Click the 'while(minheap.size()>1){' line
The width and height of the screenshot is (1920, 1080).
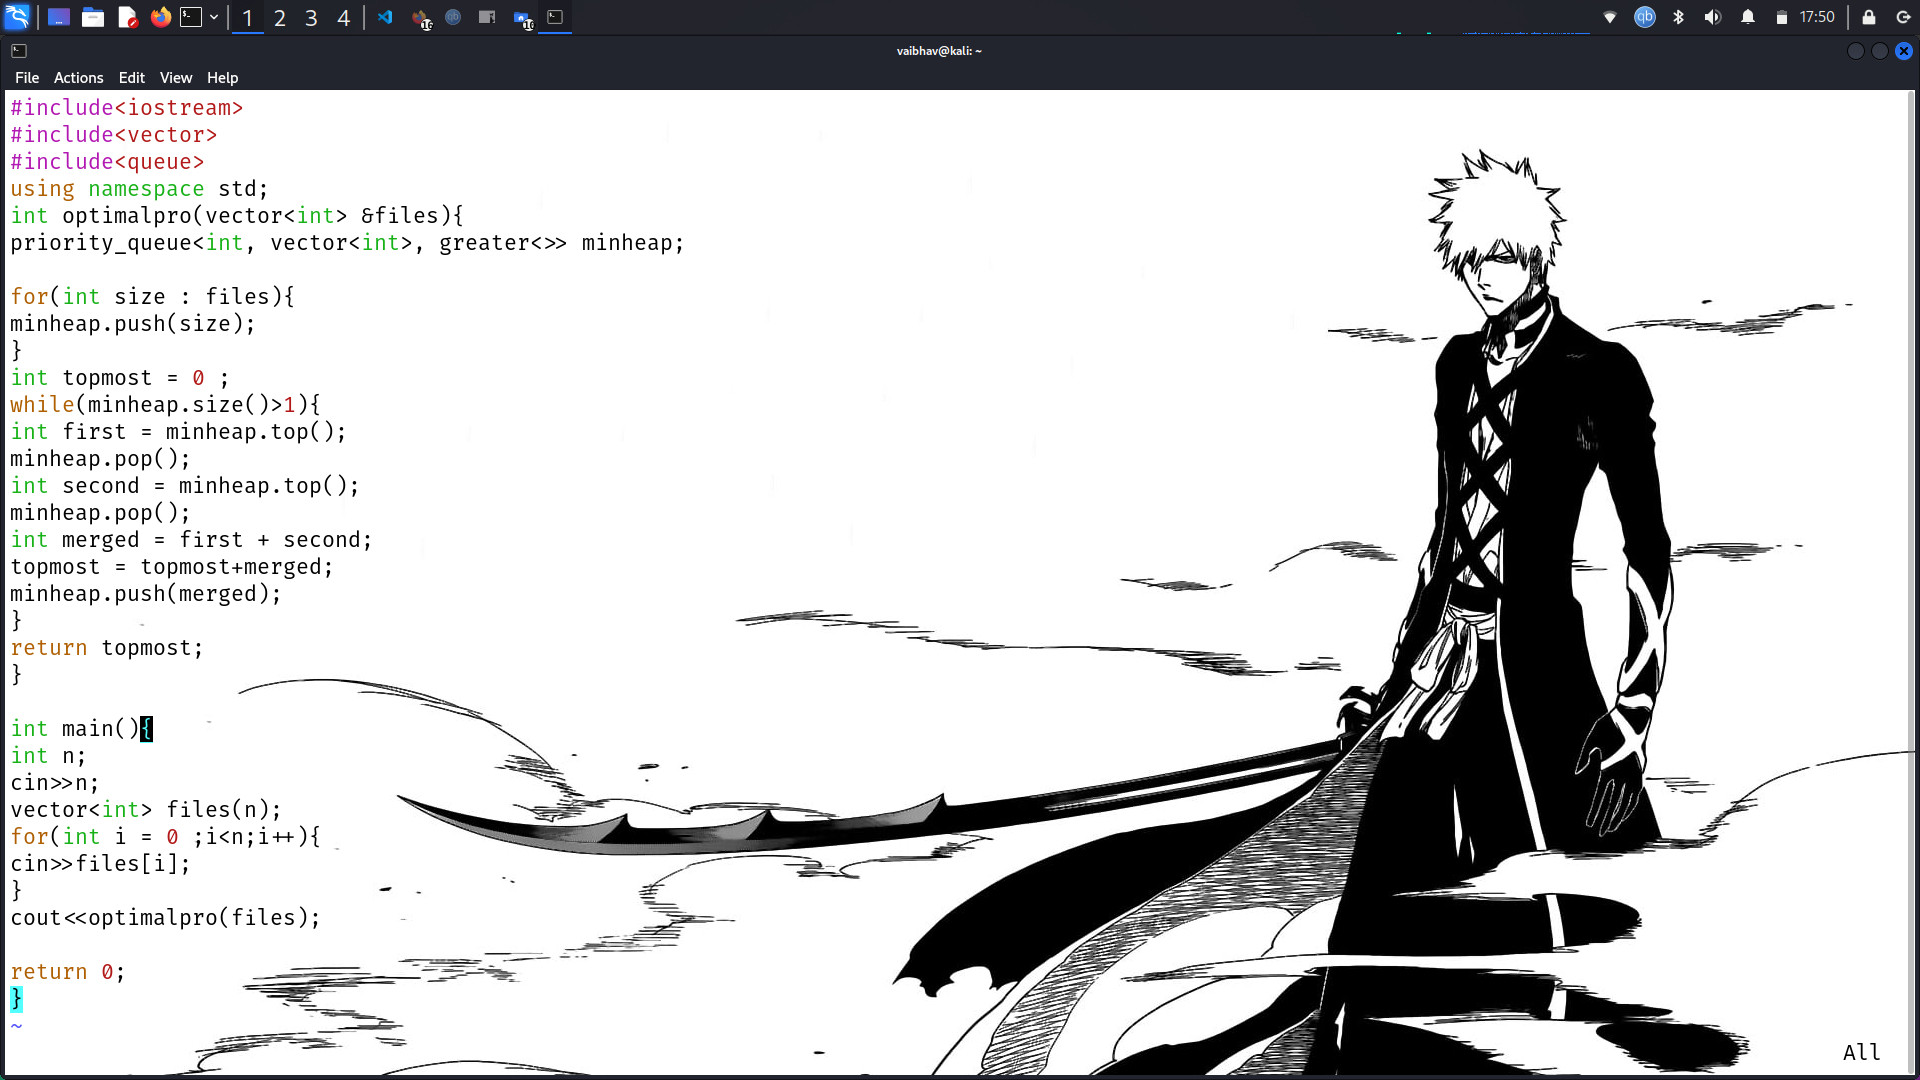coord(166,405)
